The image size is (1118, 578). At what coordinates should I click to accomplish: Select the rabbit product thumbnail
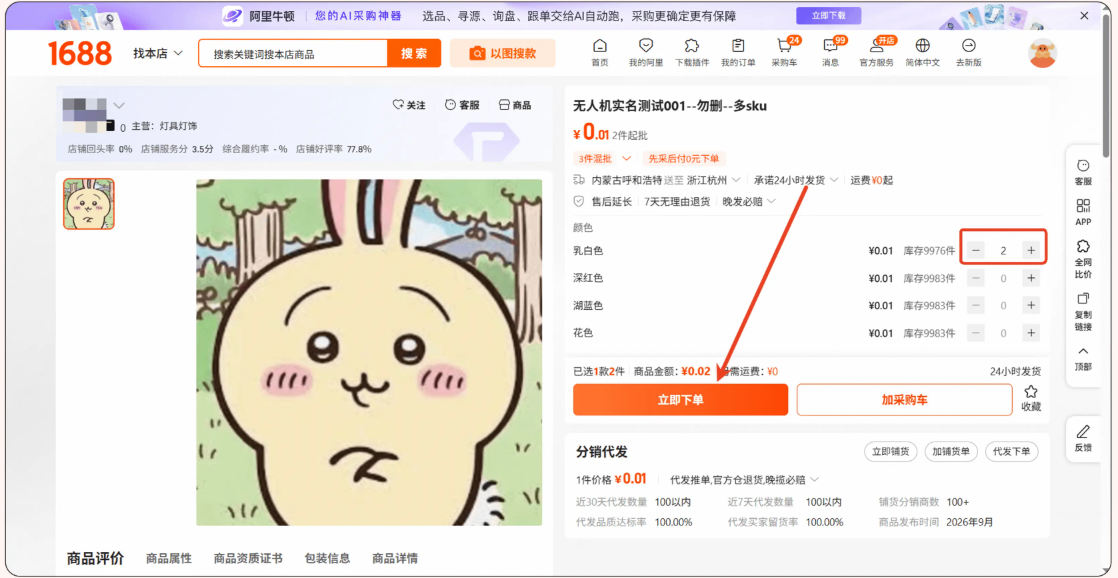pyautogui.click(x=88, y=204)
